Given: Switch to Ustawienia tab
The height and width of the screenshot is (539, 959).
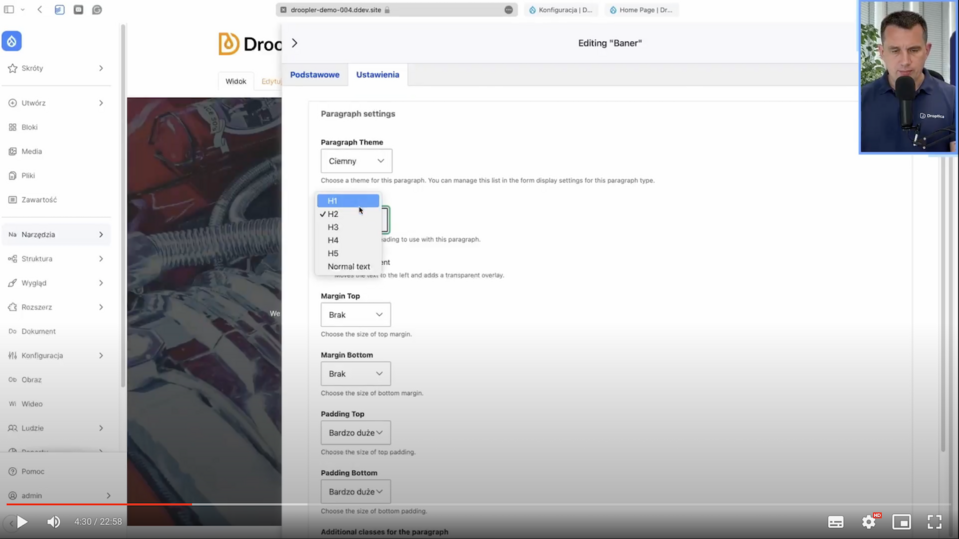Looking at the screenshot, I should click(x=377, y=75).
